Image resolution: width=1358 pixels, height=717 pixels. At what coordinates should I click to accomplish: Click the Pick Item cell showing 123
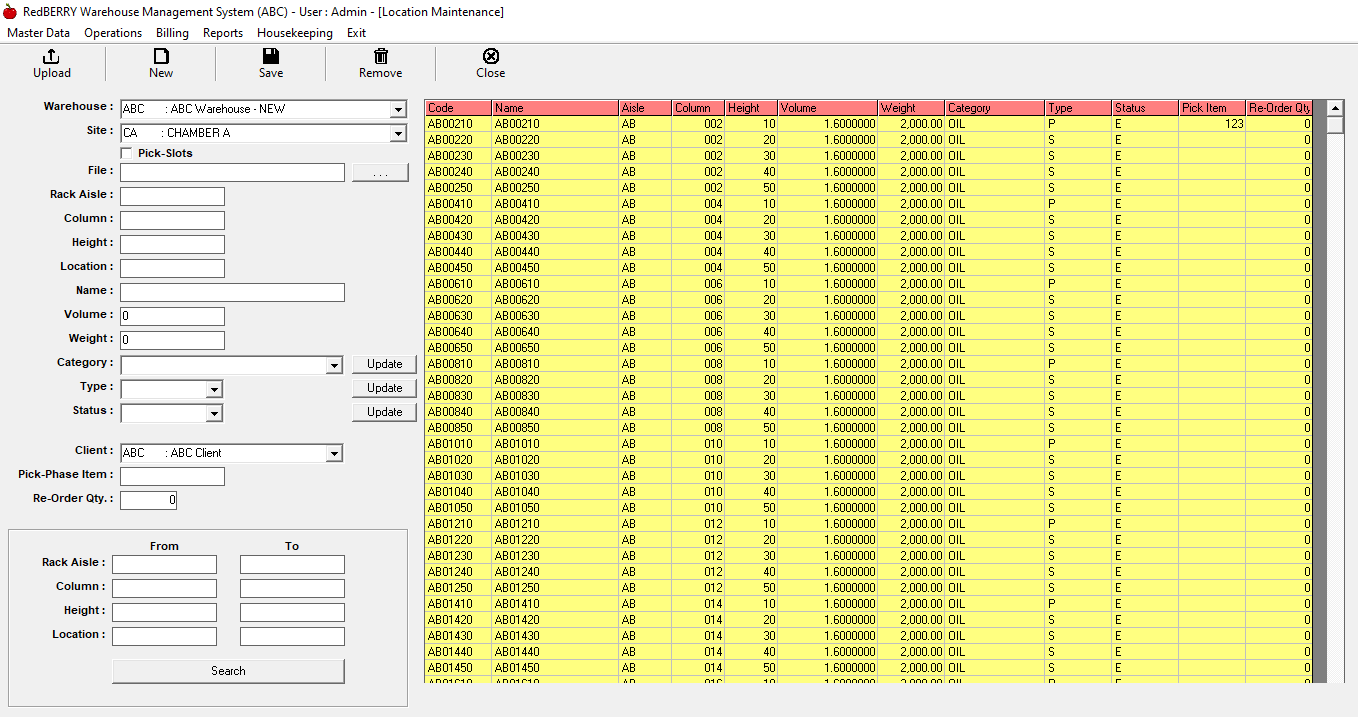[1212, 124]
